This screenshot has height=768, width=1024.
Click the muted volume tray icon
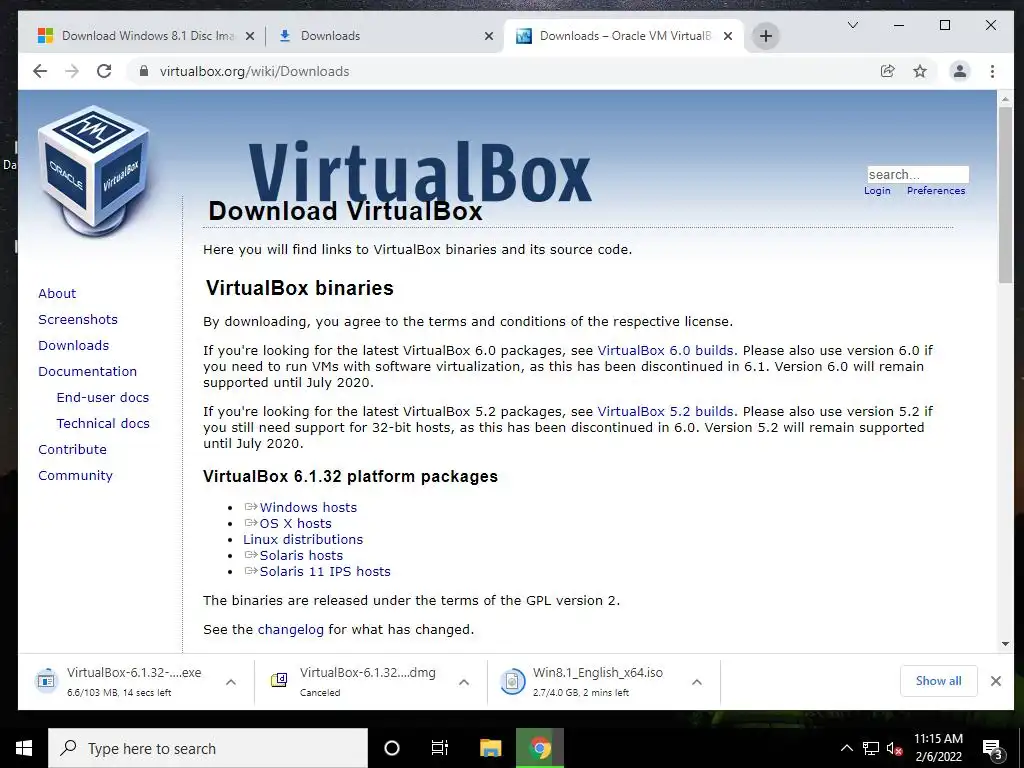pyautogui.click(x=895, y=749)
